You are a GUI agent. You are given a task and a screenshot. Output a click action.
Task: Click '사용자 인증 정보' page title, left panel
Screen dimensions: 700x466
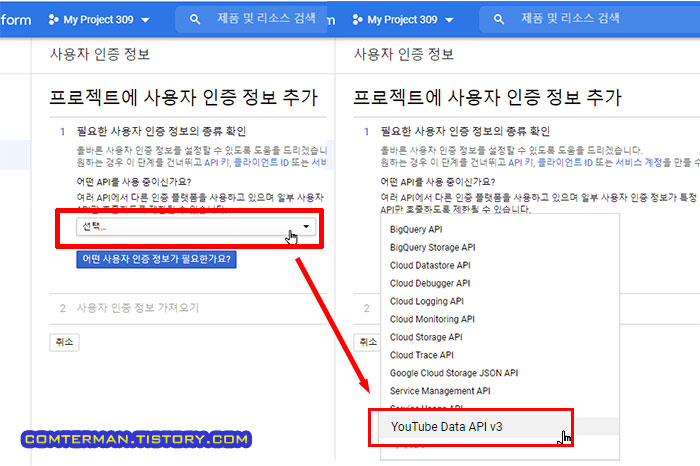click(100, 54)
